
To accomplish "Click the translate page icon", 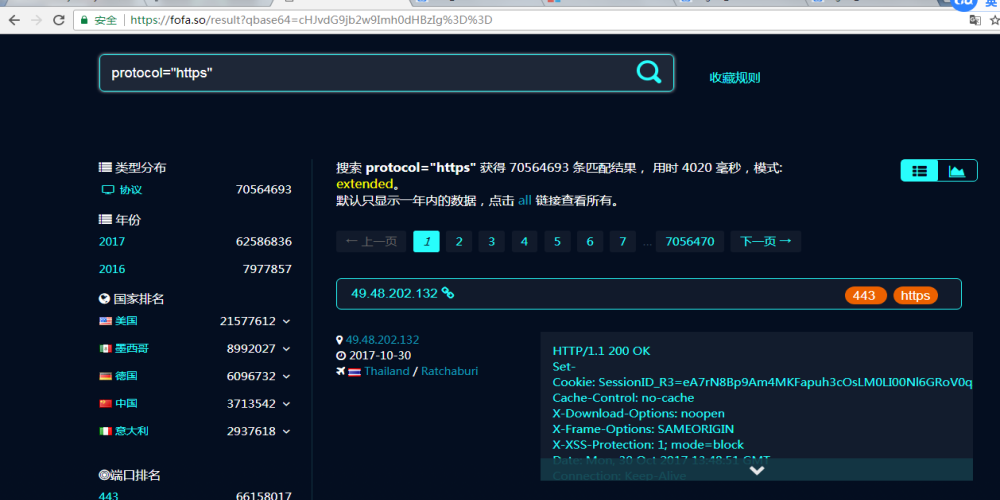I will pyautogui.click(x=975, y=20).
